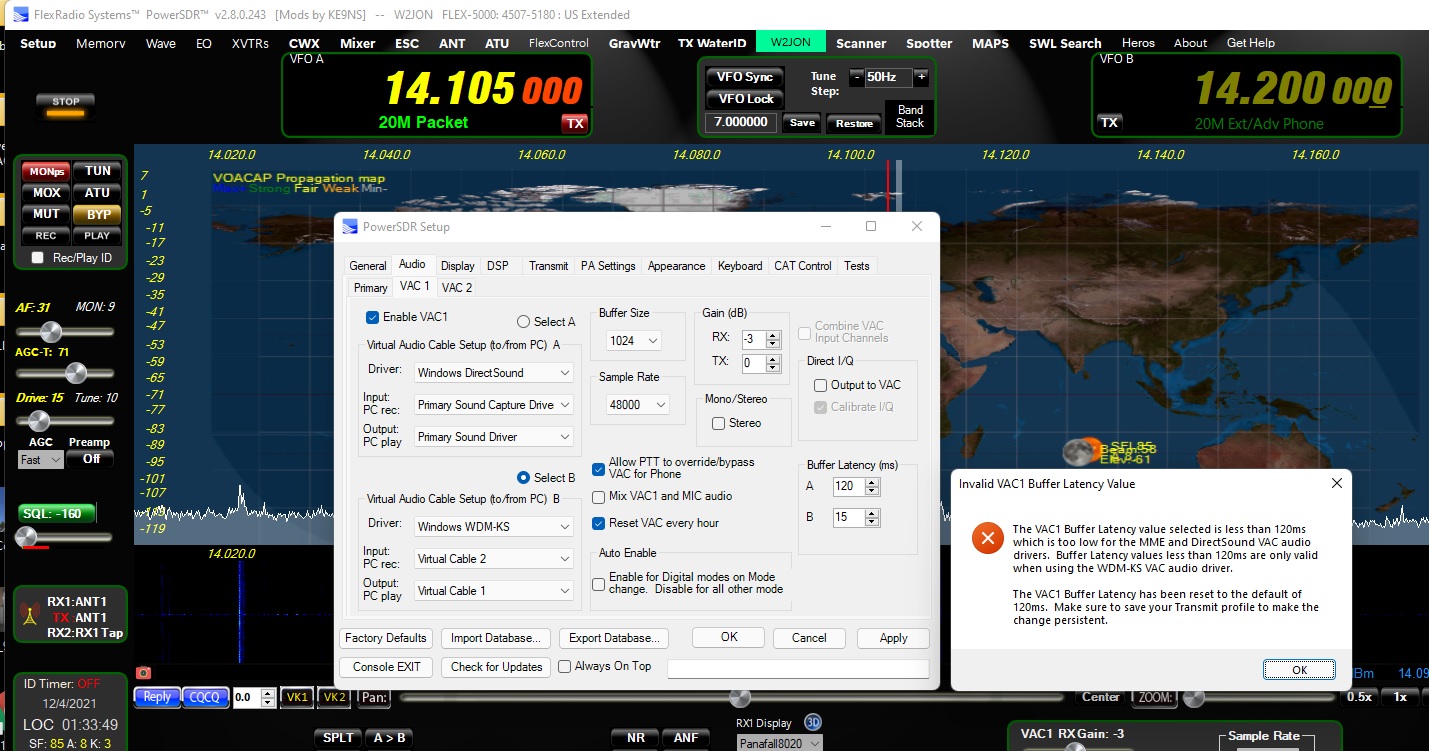Toggle Allow PTT to override/bypass VAC
This screenshot has height=751, width=1429.
(598, 468)
